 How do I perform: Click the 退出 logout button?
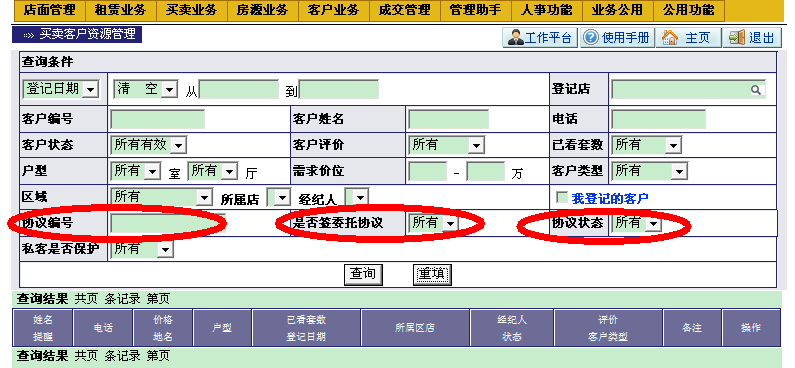click(752, 38)
